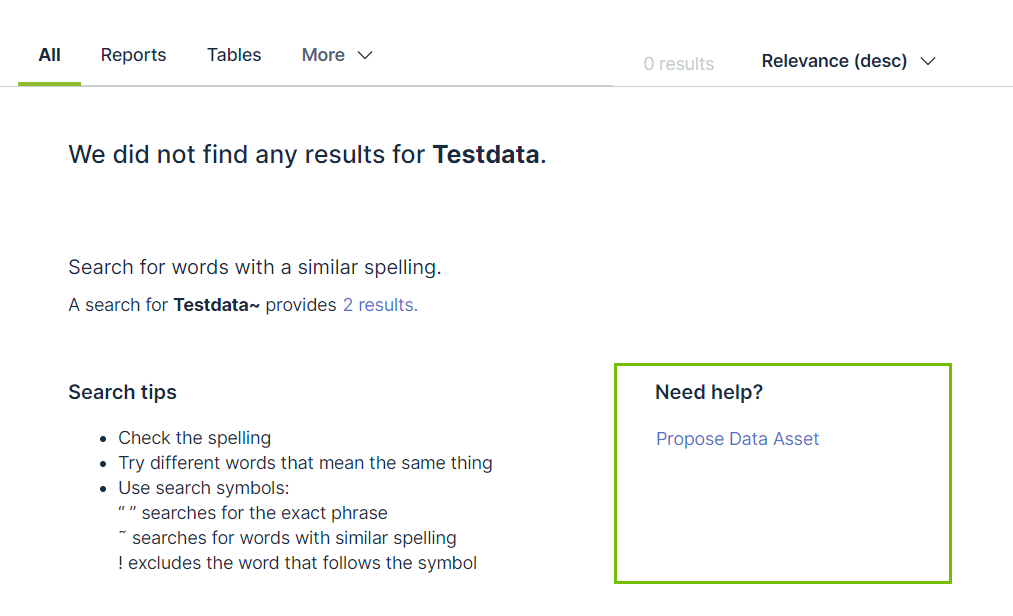Click the exclamation excludes-word tip line
This screenshot has height=616, width=1013.
click(x=297, y=563)
